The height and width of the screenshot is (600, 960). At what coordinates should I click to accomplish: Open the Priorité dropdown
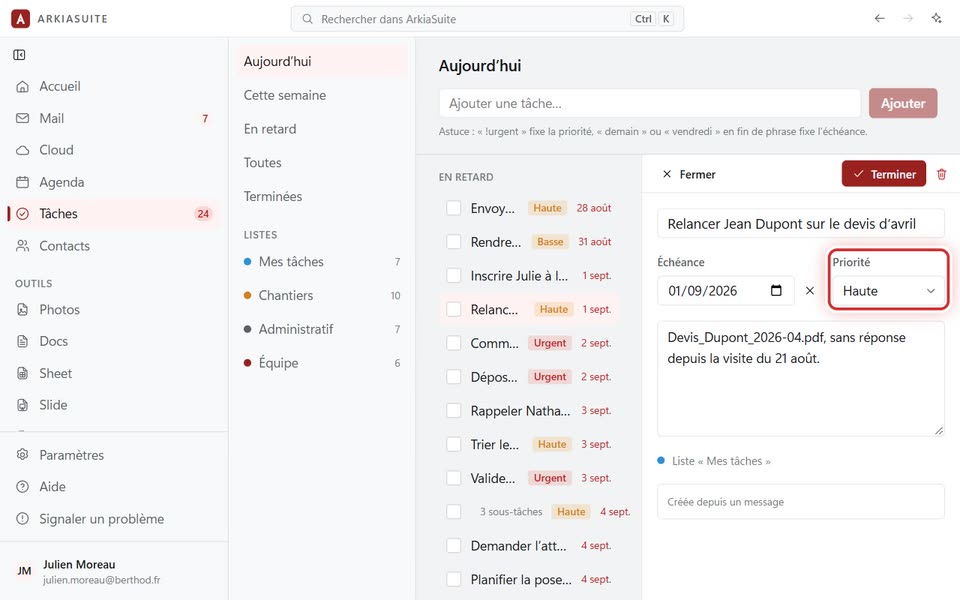888,291
